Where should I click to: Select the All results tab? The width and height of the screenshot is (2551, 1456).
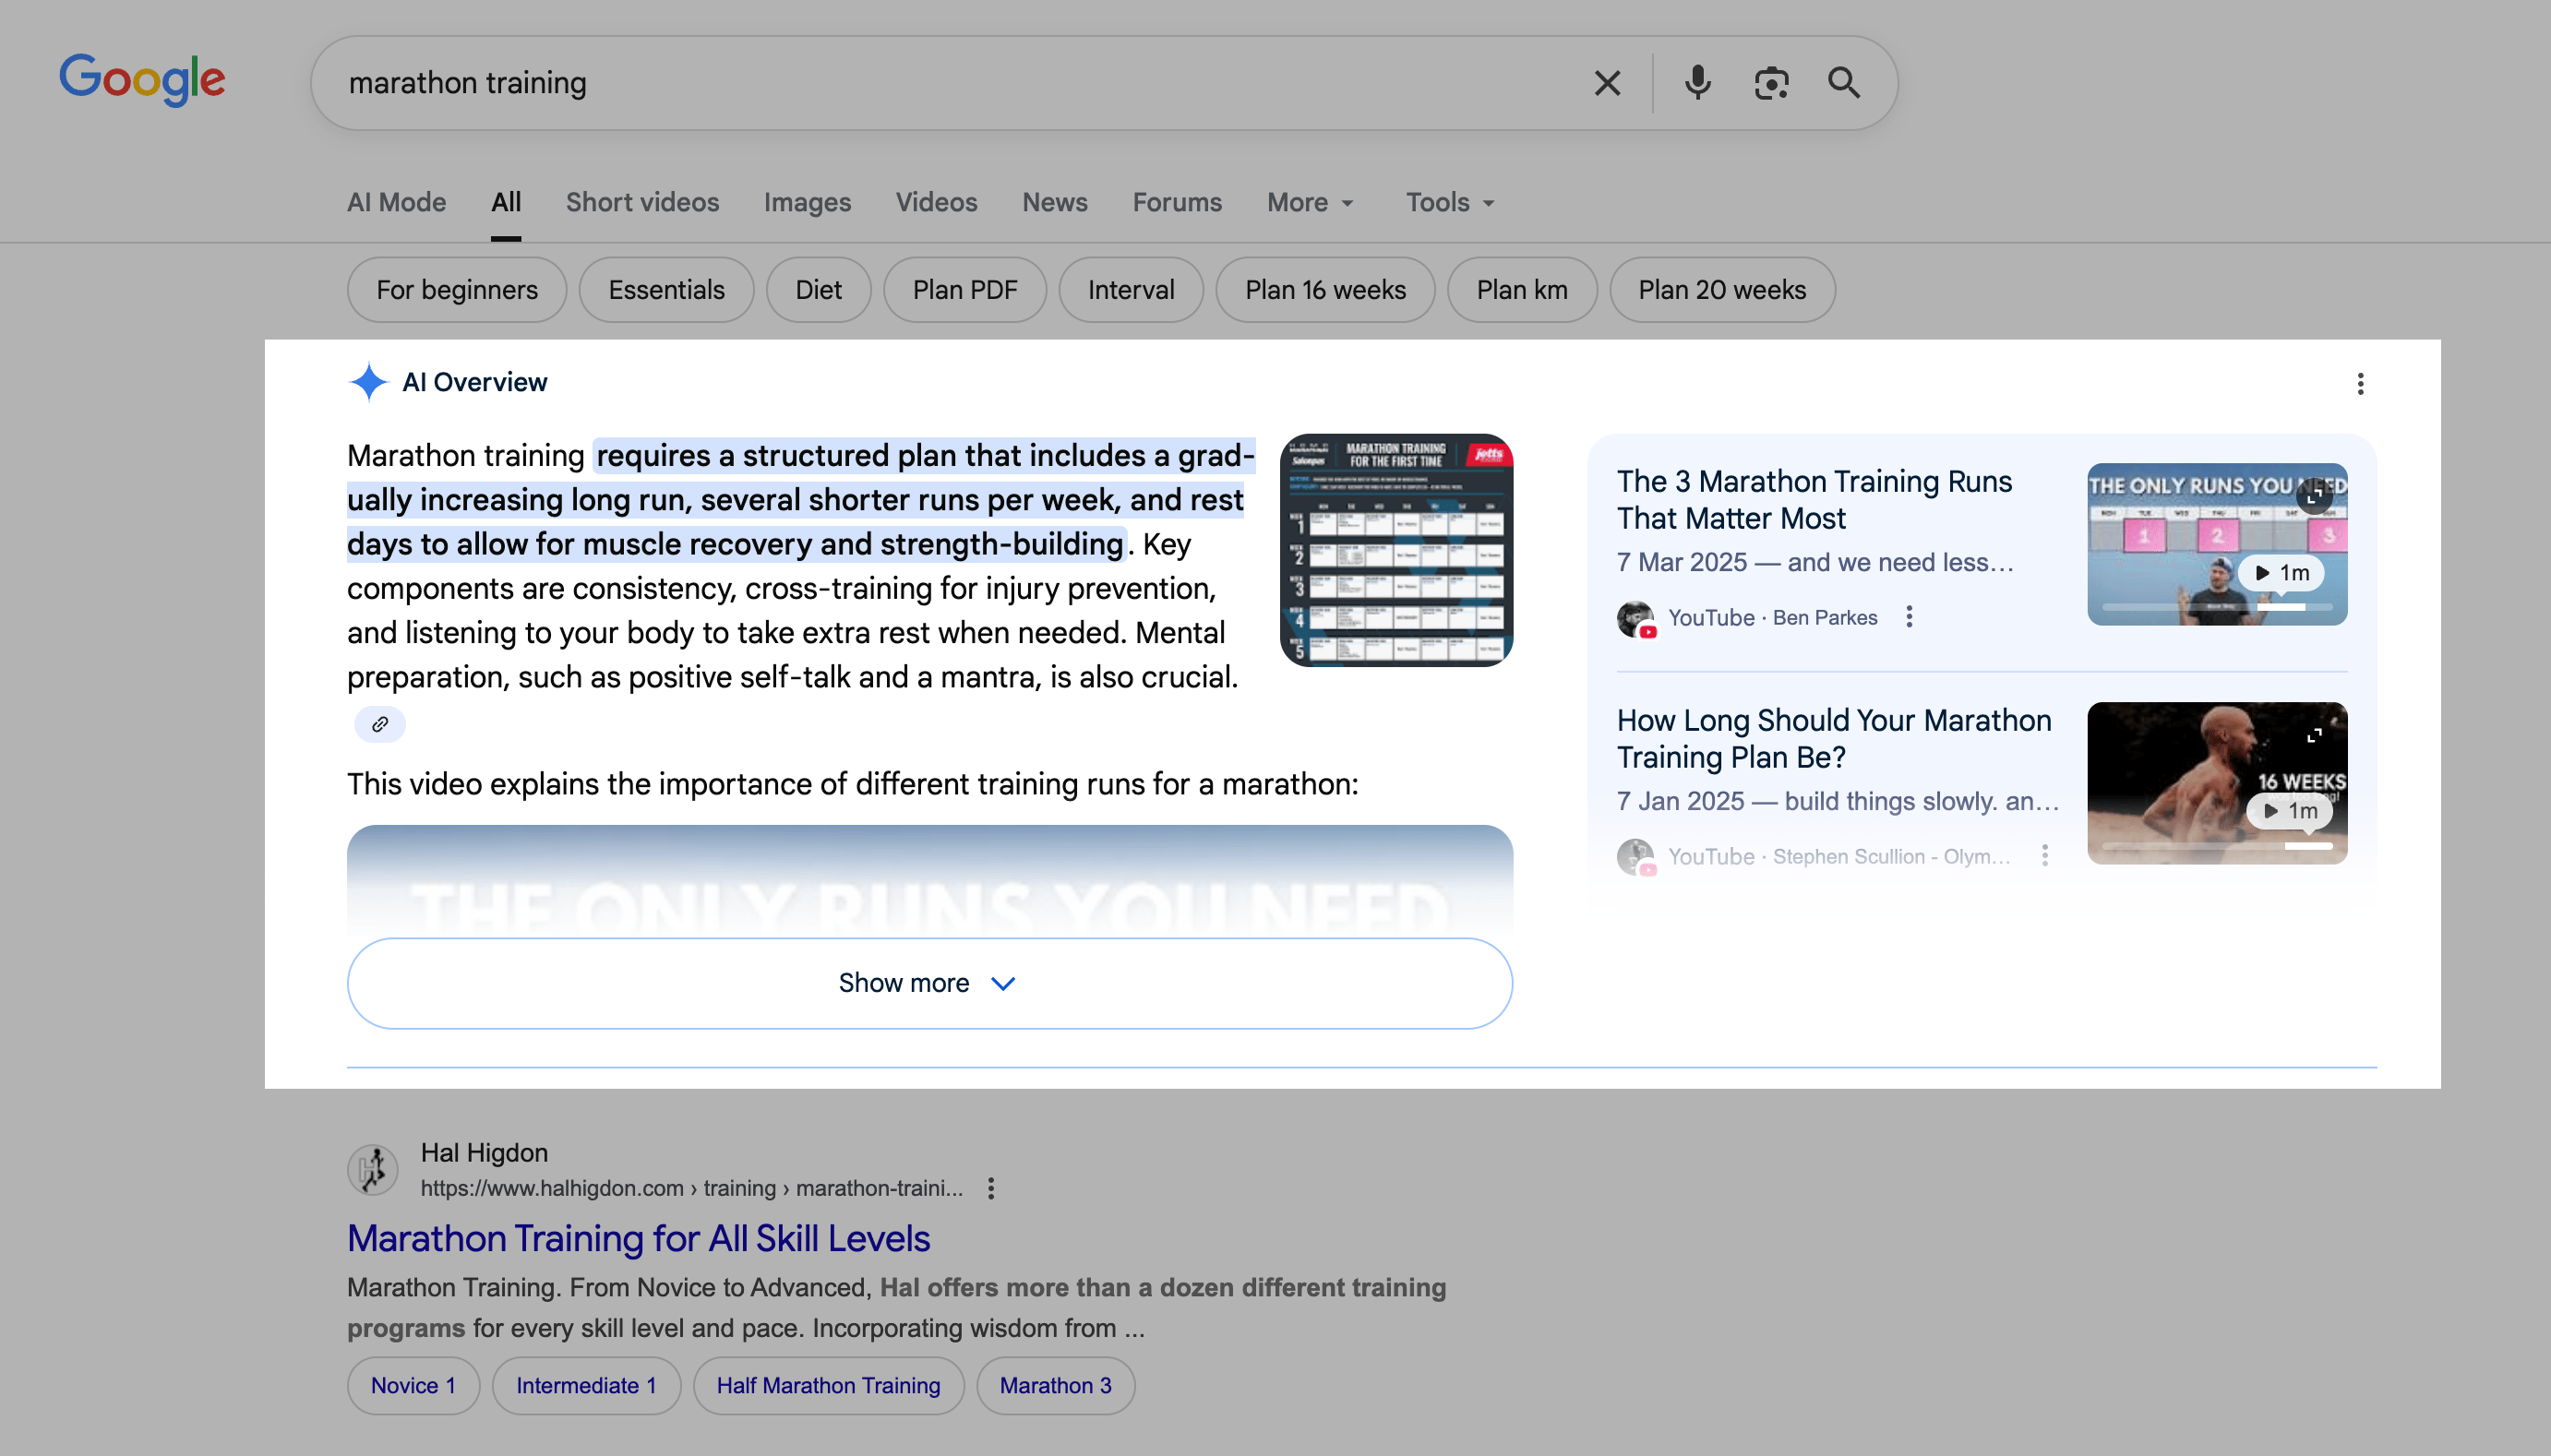[506, 203]
